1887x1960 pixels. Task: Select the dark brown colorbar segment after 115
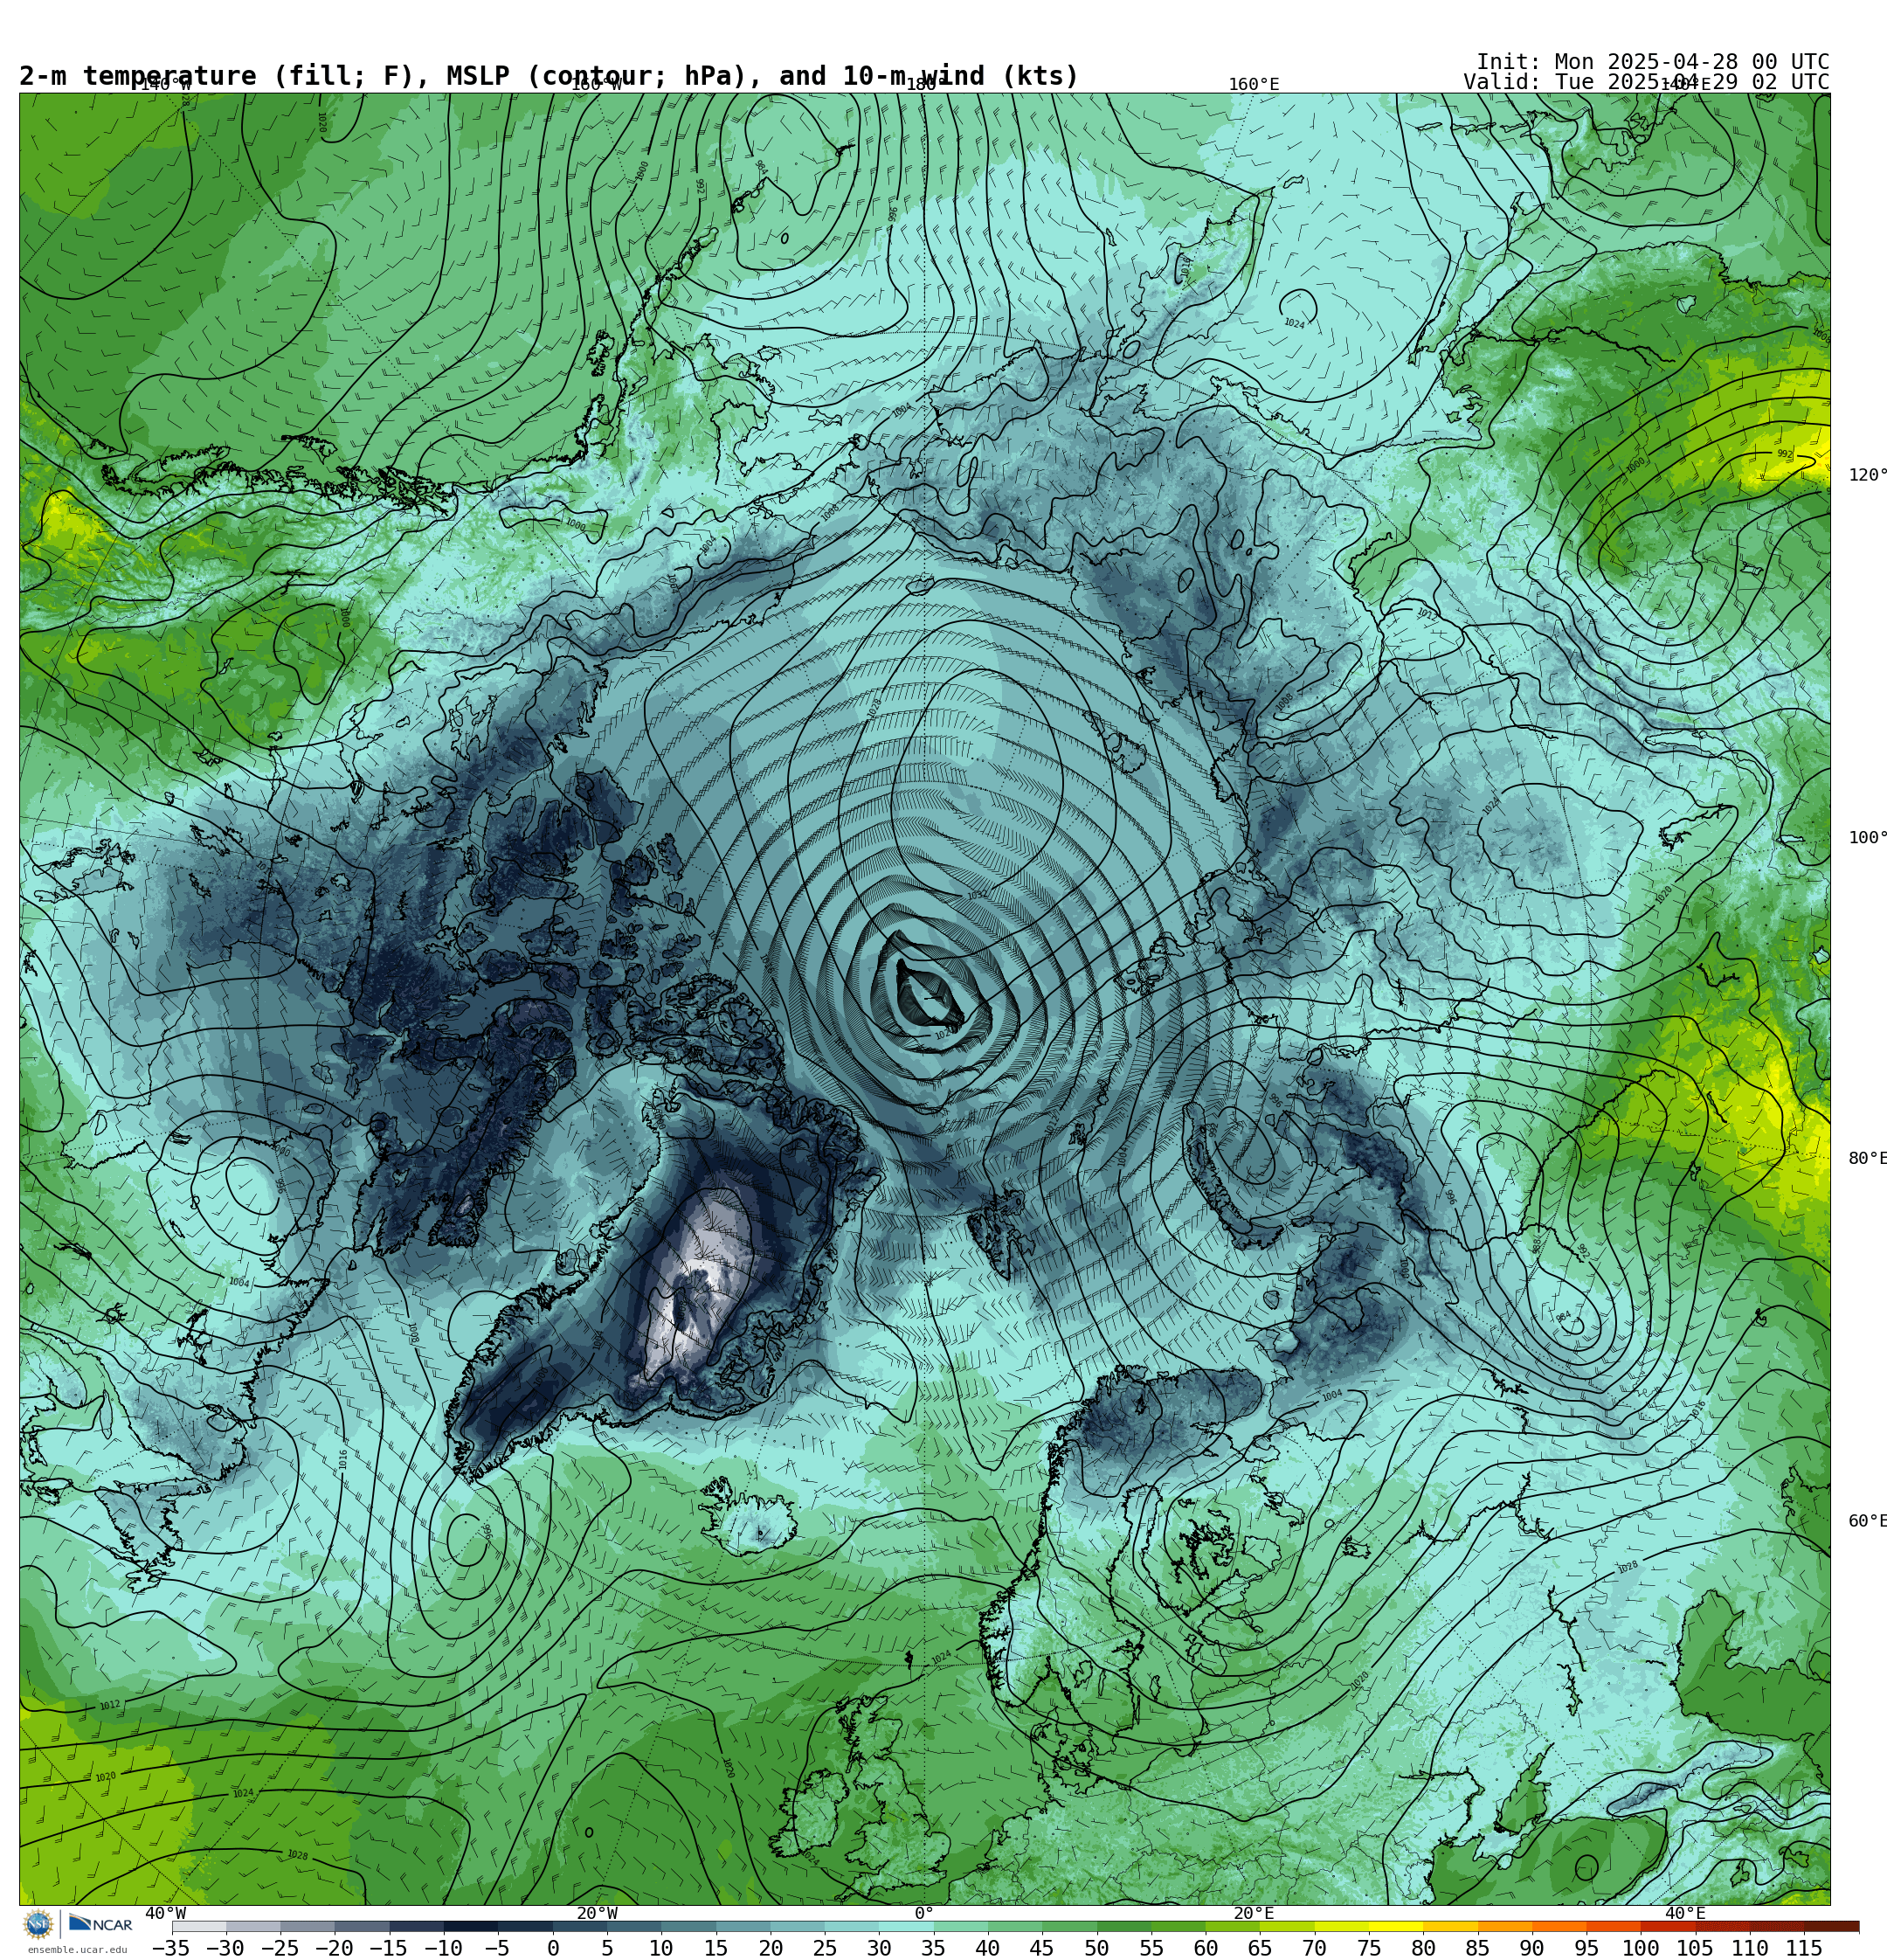point(1831,1926)
